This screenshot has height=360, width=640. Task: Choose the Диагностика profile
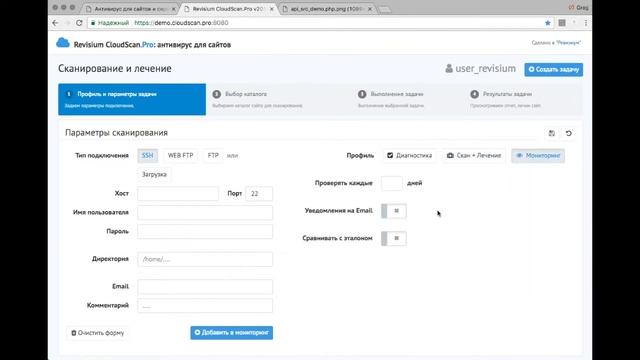409,156
